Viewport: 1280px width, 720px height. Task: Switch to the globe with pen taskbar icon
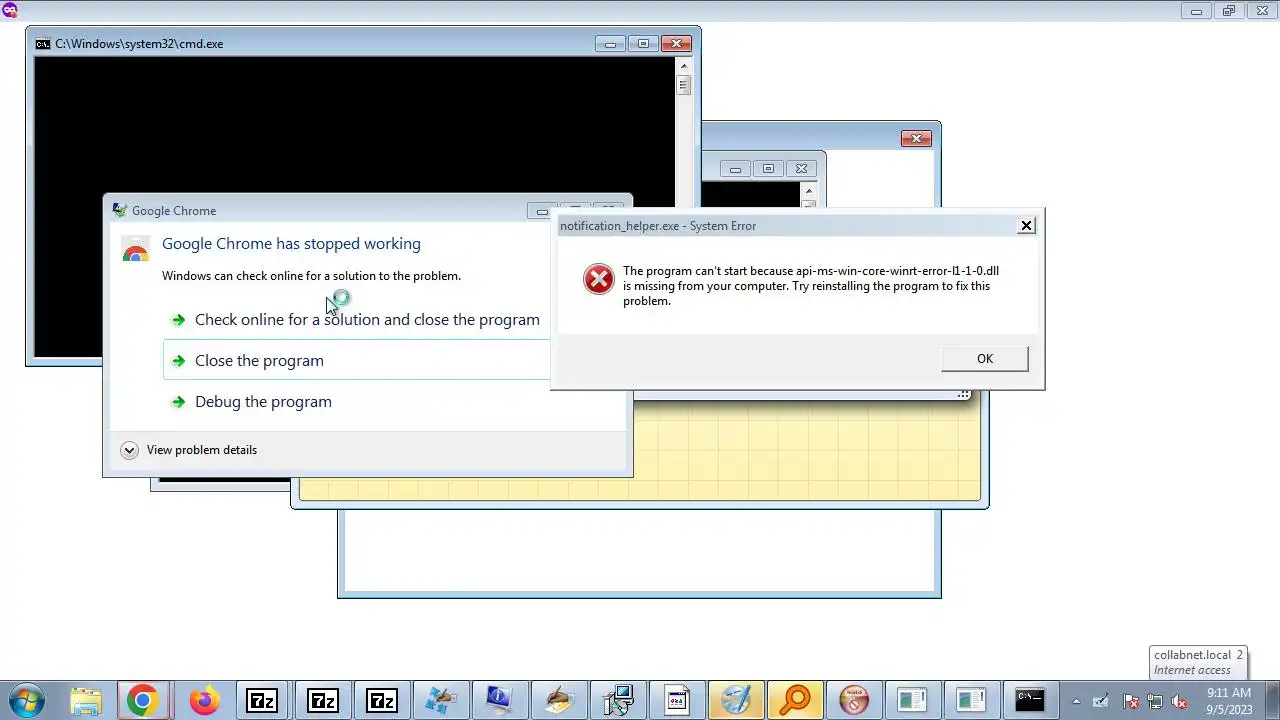(736, 700)
